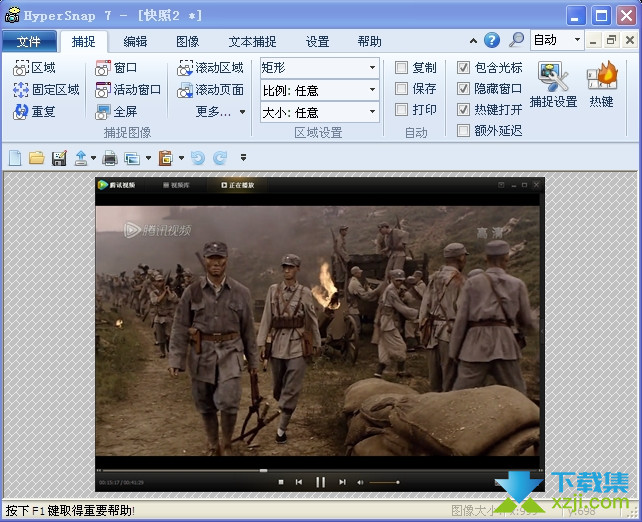Toggle 隐藏窗口 hide window checkbox
Image resolution: width=642 pixels, height=522 pixels.
point(463,88)
